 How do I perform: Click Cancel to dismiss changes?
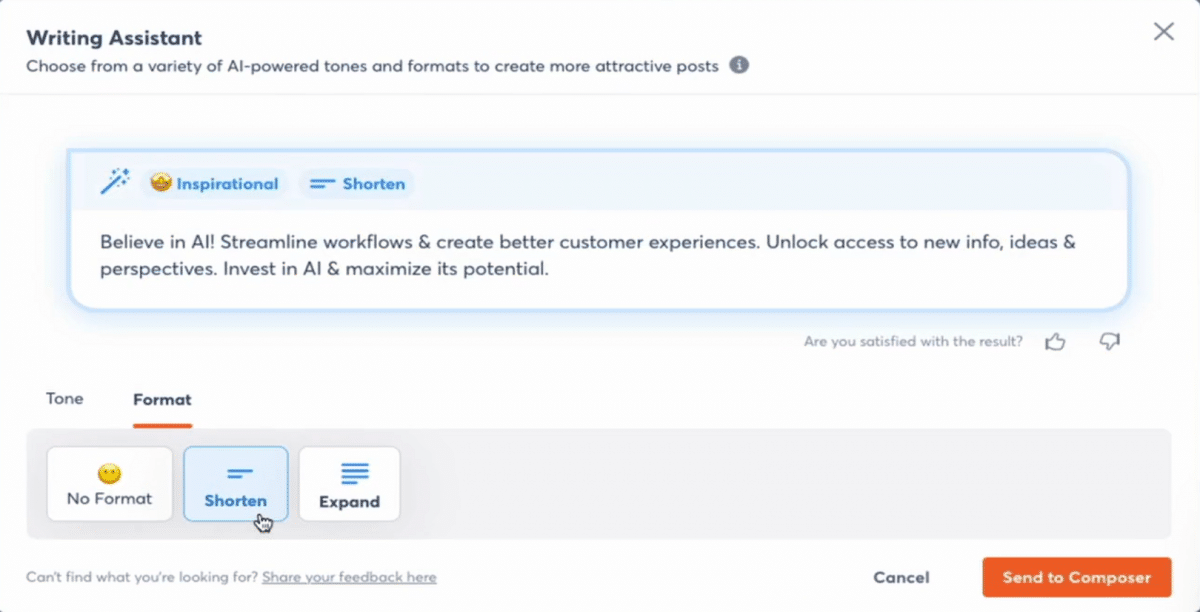(x=901, y=577)
